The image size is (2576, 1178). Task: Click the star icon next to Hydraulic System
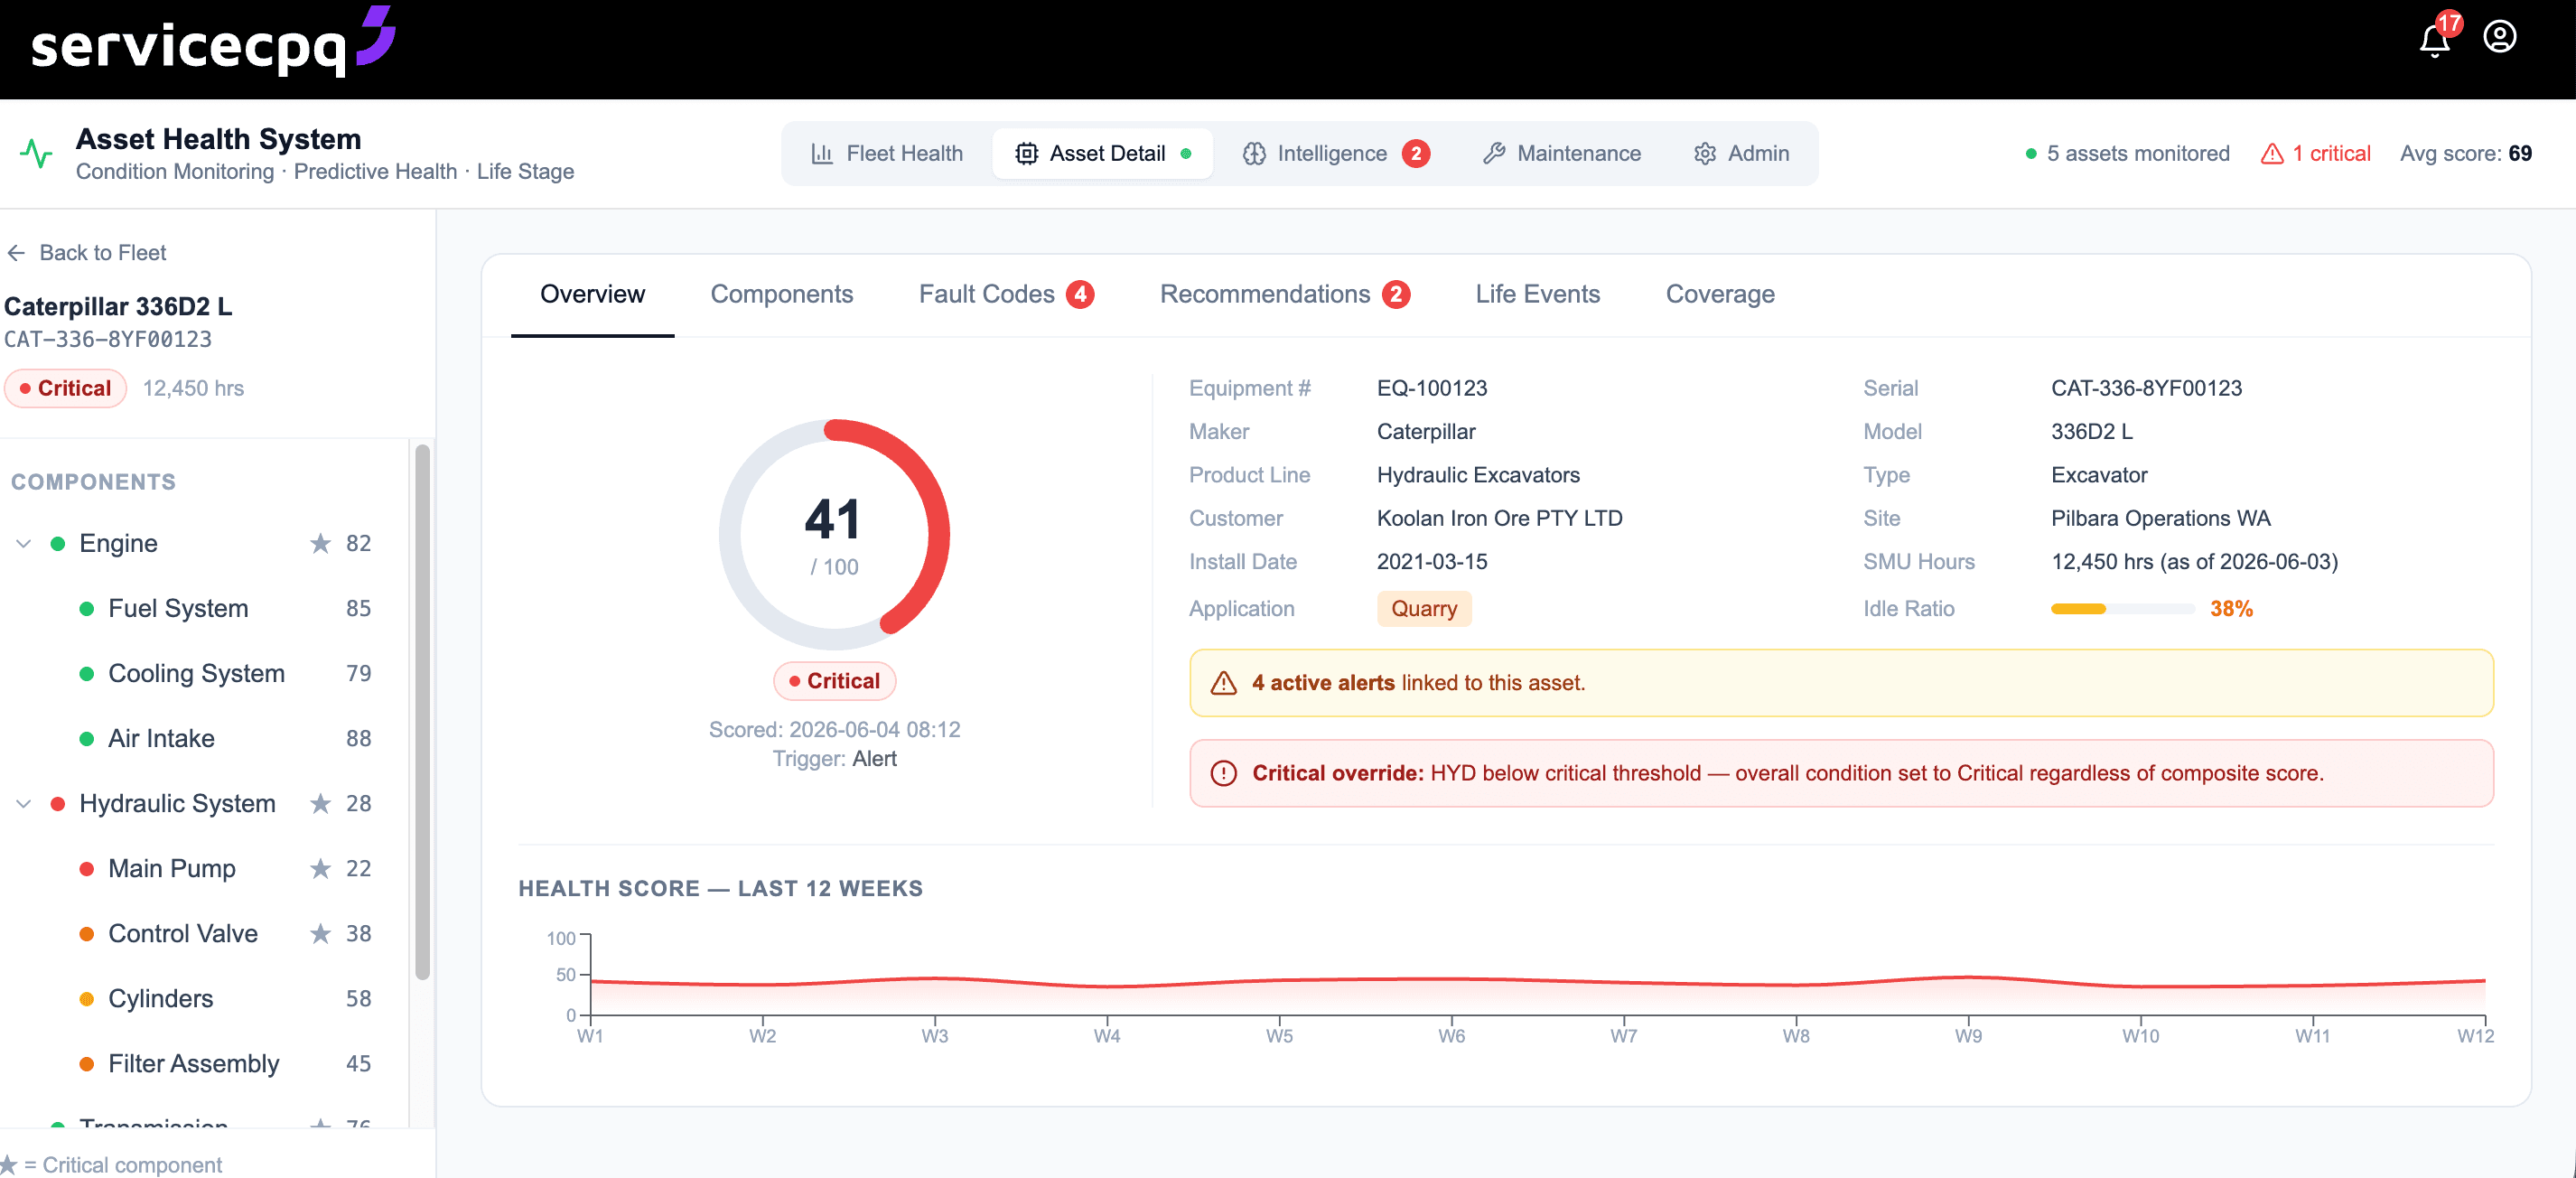320,803
